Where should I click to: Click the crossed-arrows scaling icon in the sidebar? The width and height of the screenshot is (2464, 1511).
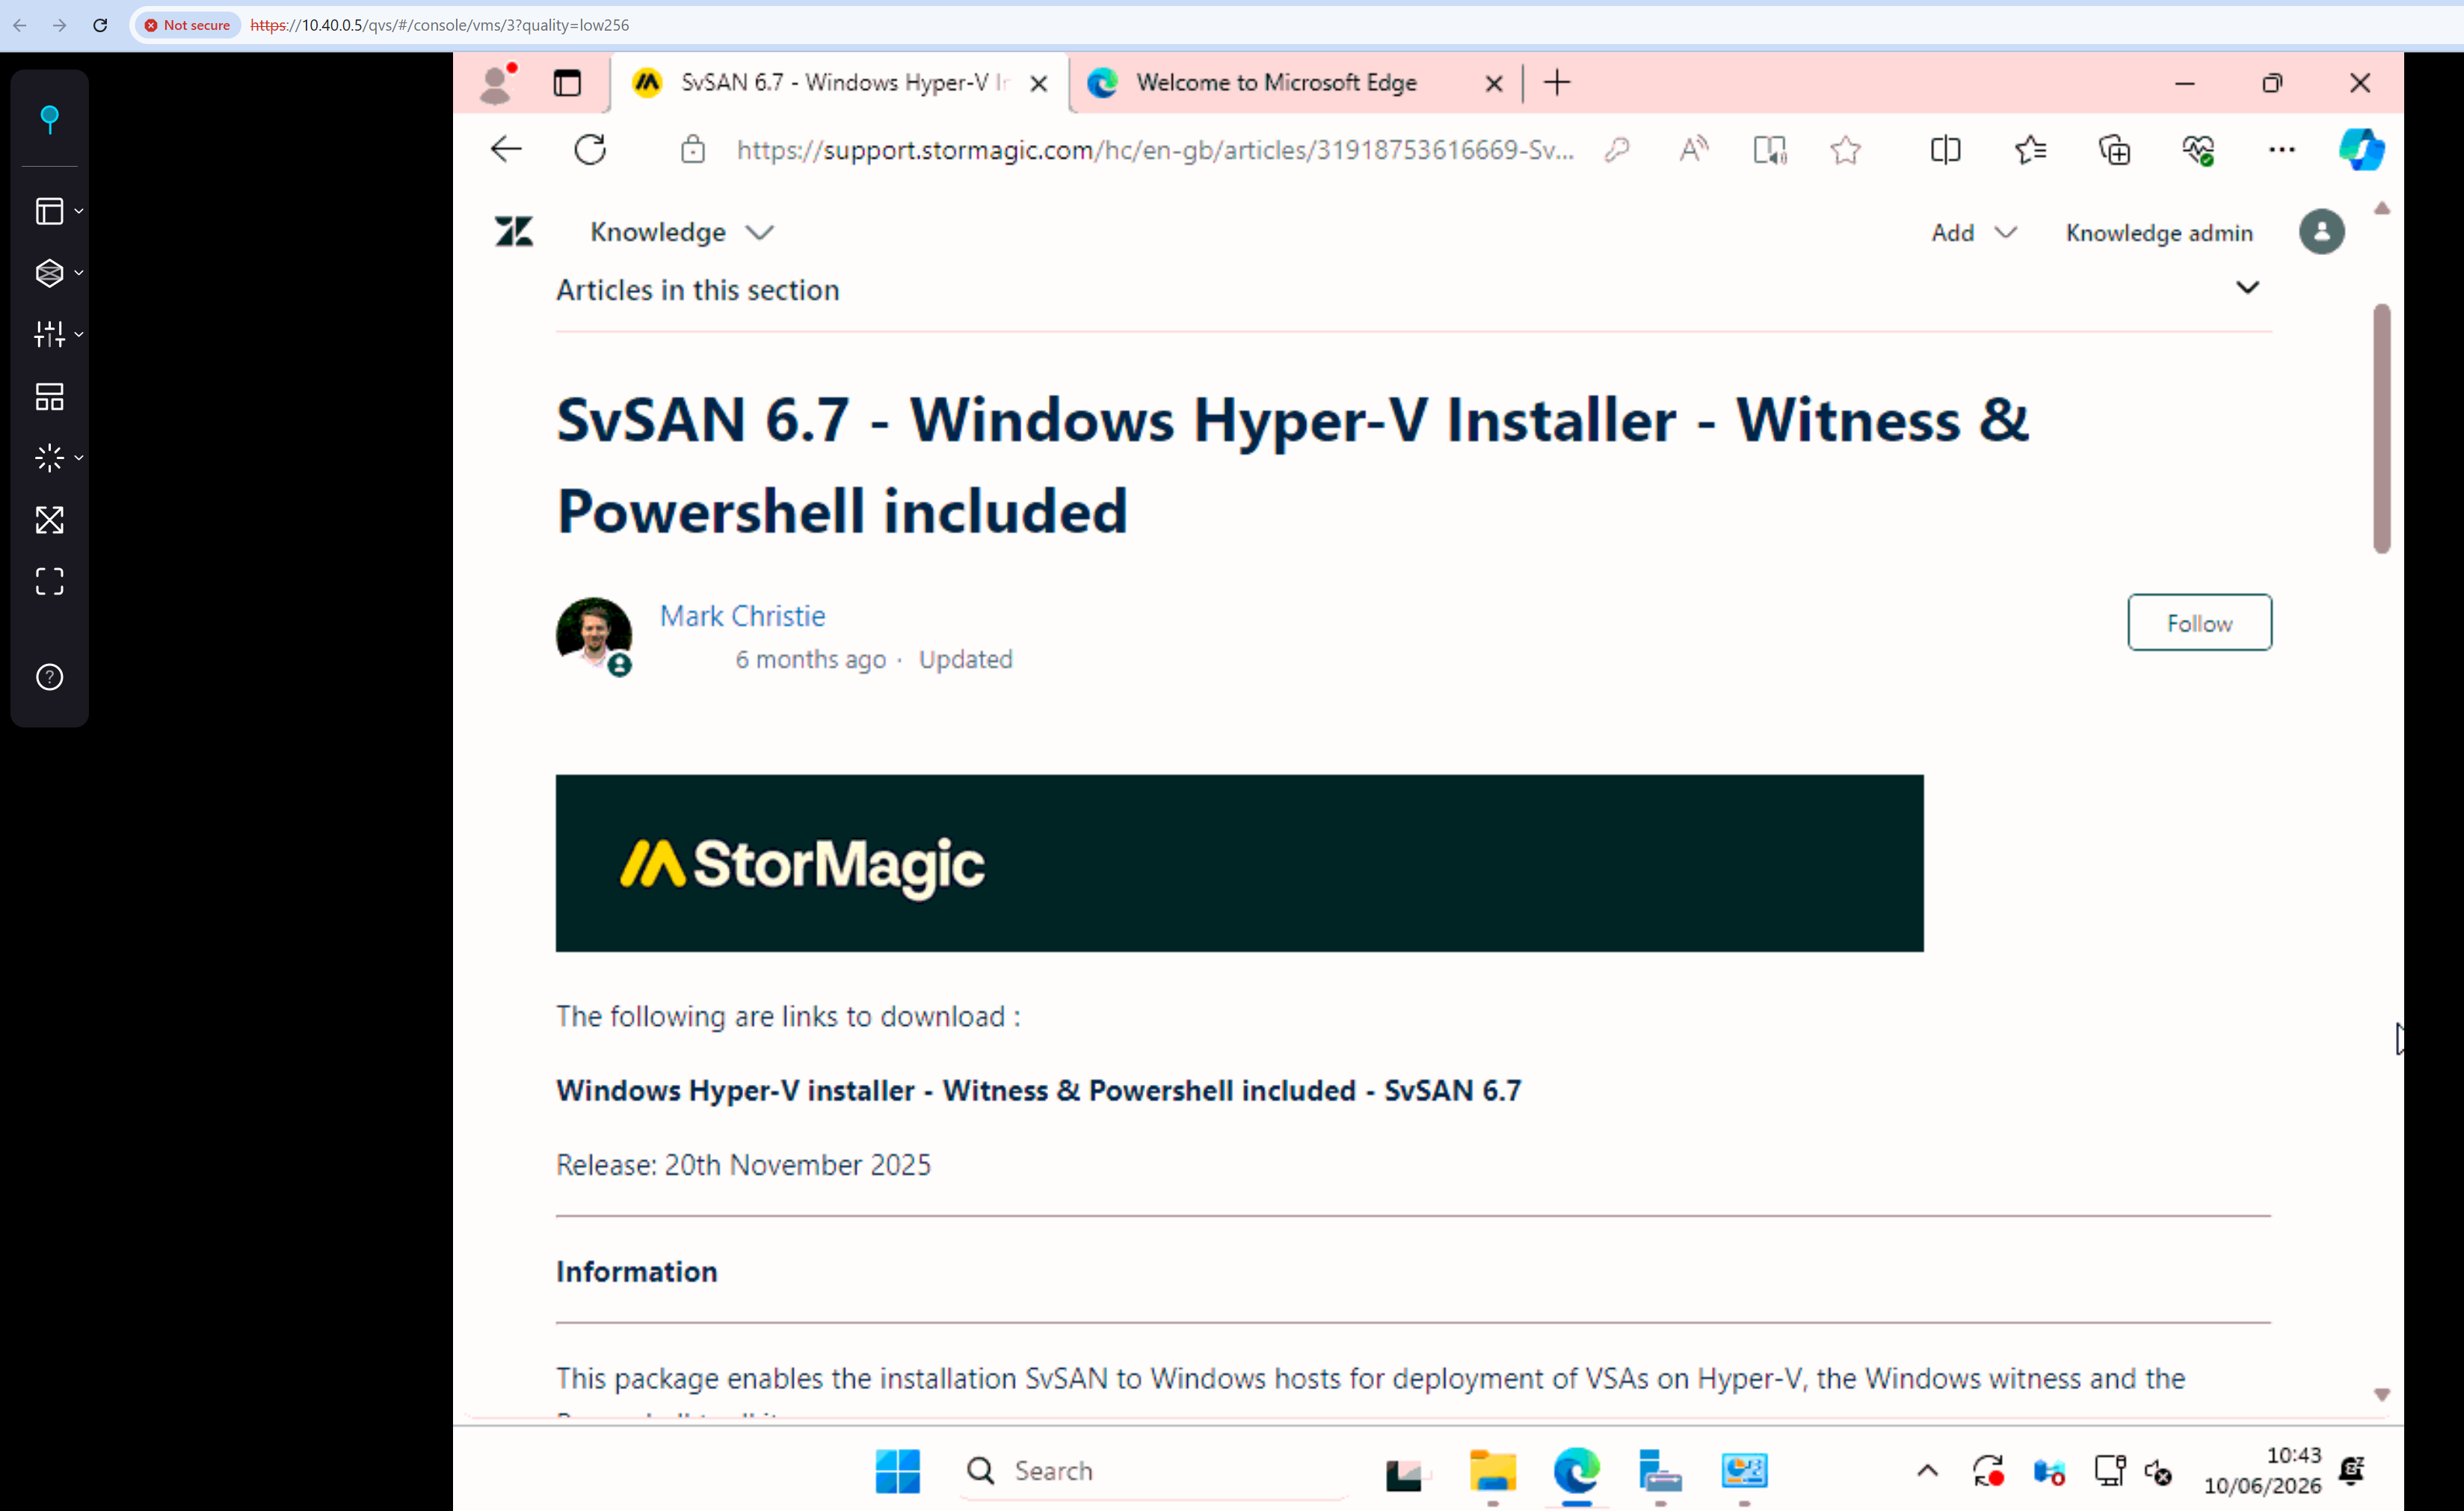click(49, 520)
